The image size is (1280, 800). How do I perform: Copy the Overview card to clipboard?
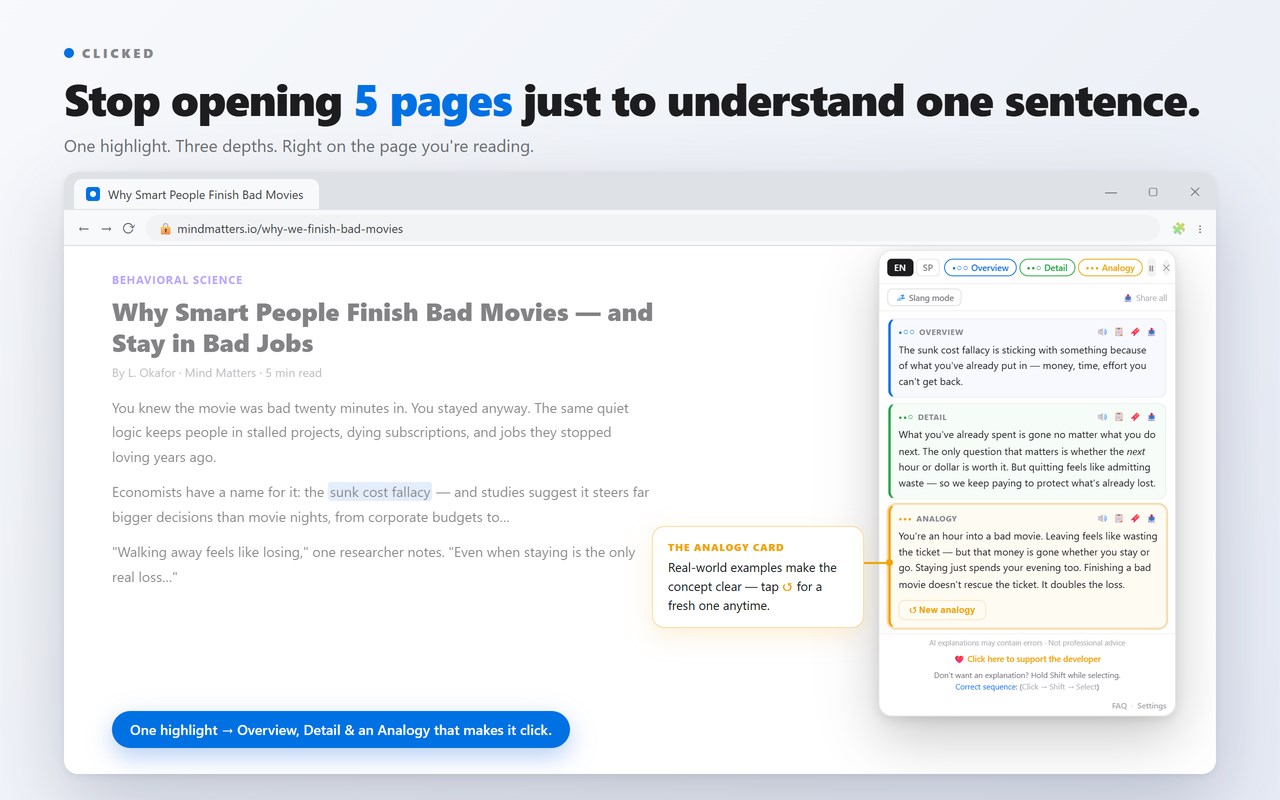point(1119,332)
